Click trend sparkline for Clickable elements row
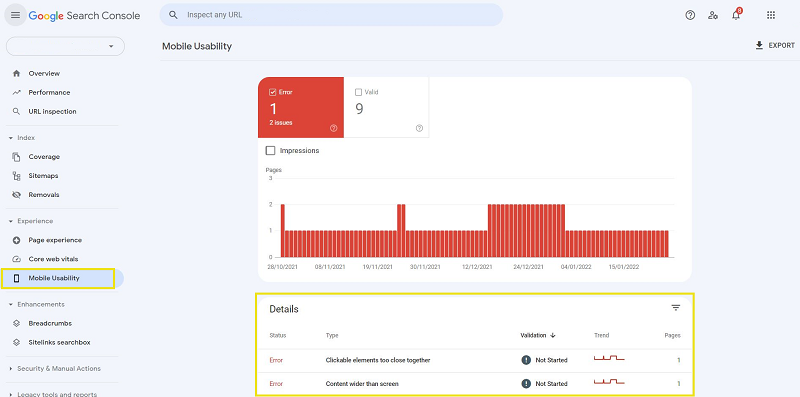The height and width of the screenshot is (397, 800). 609,359
